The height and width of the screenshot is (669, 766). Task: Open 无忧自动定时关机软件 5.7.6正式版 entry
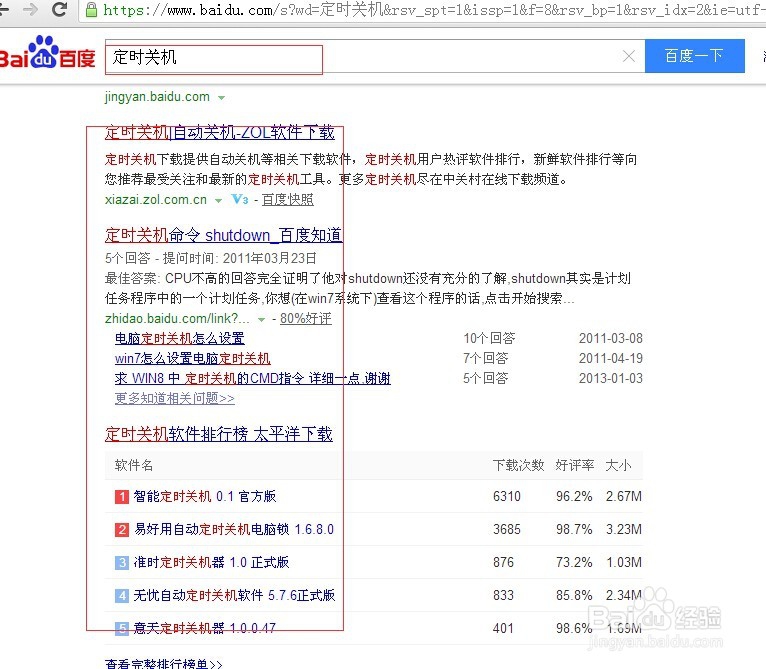pos(234,595)
